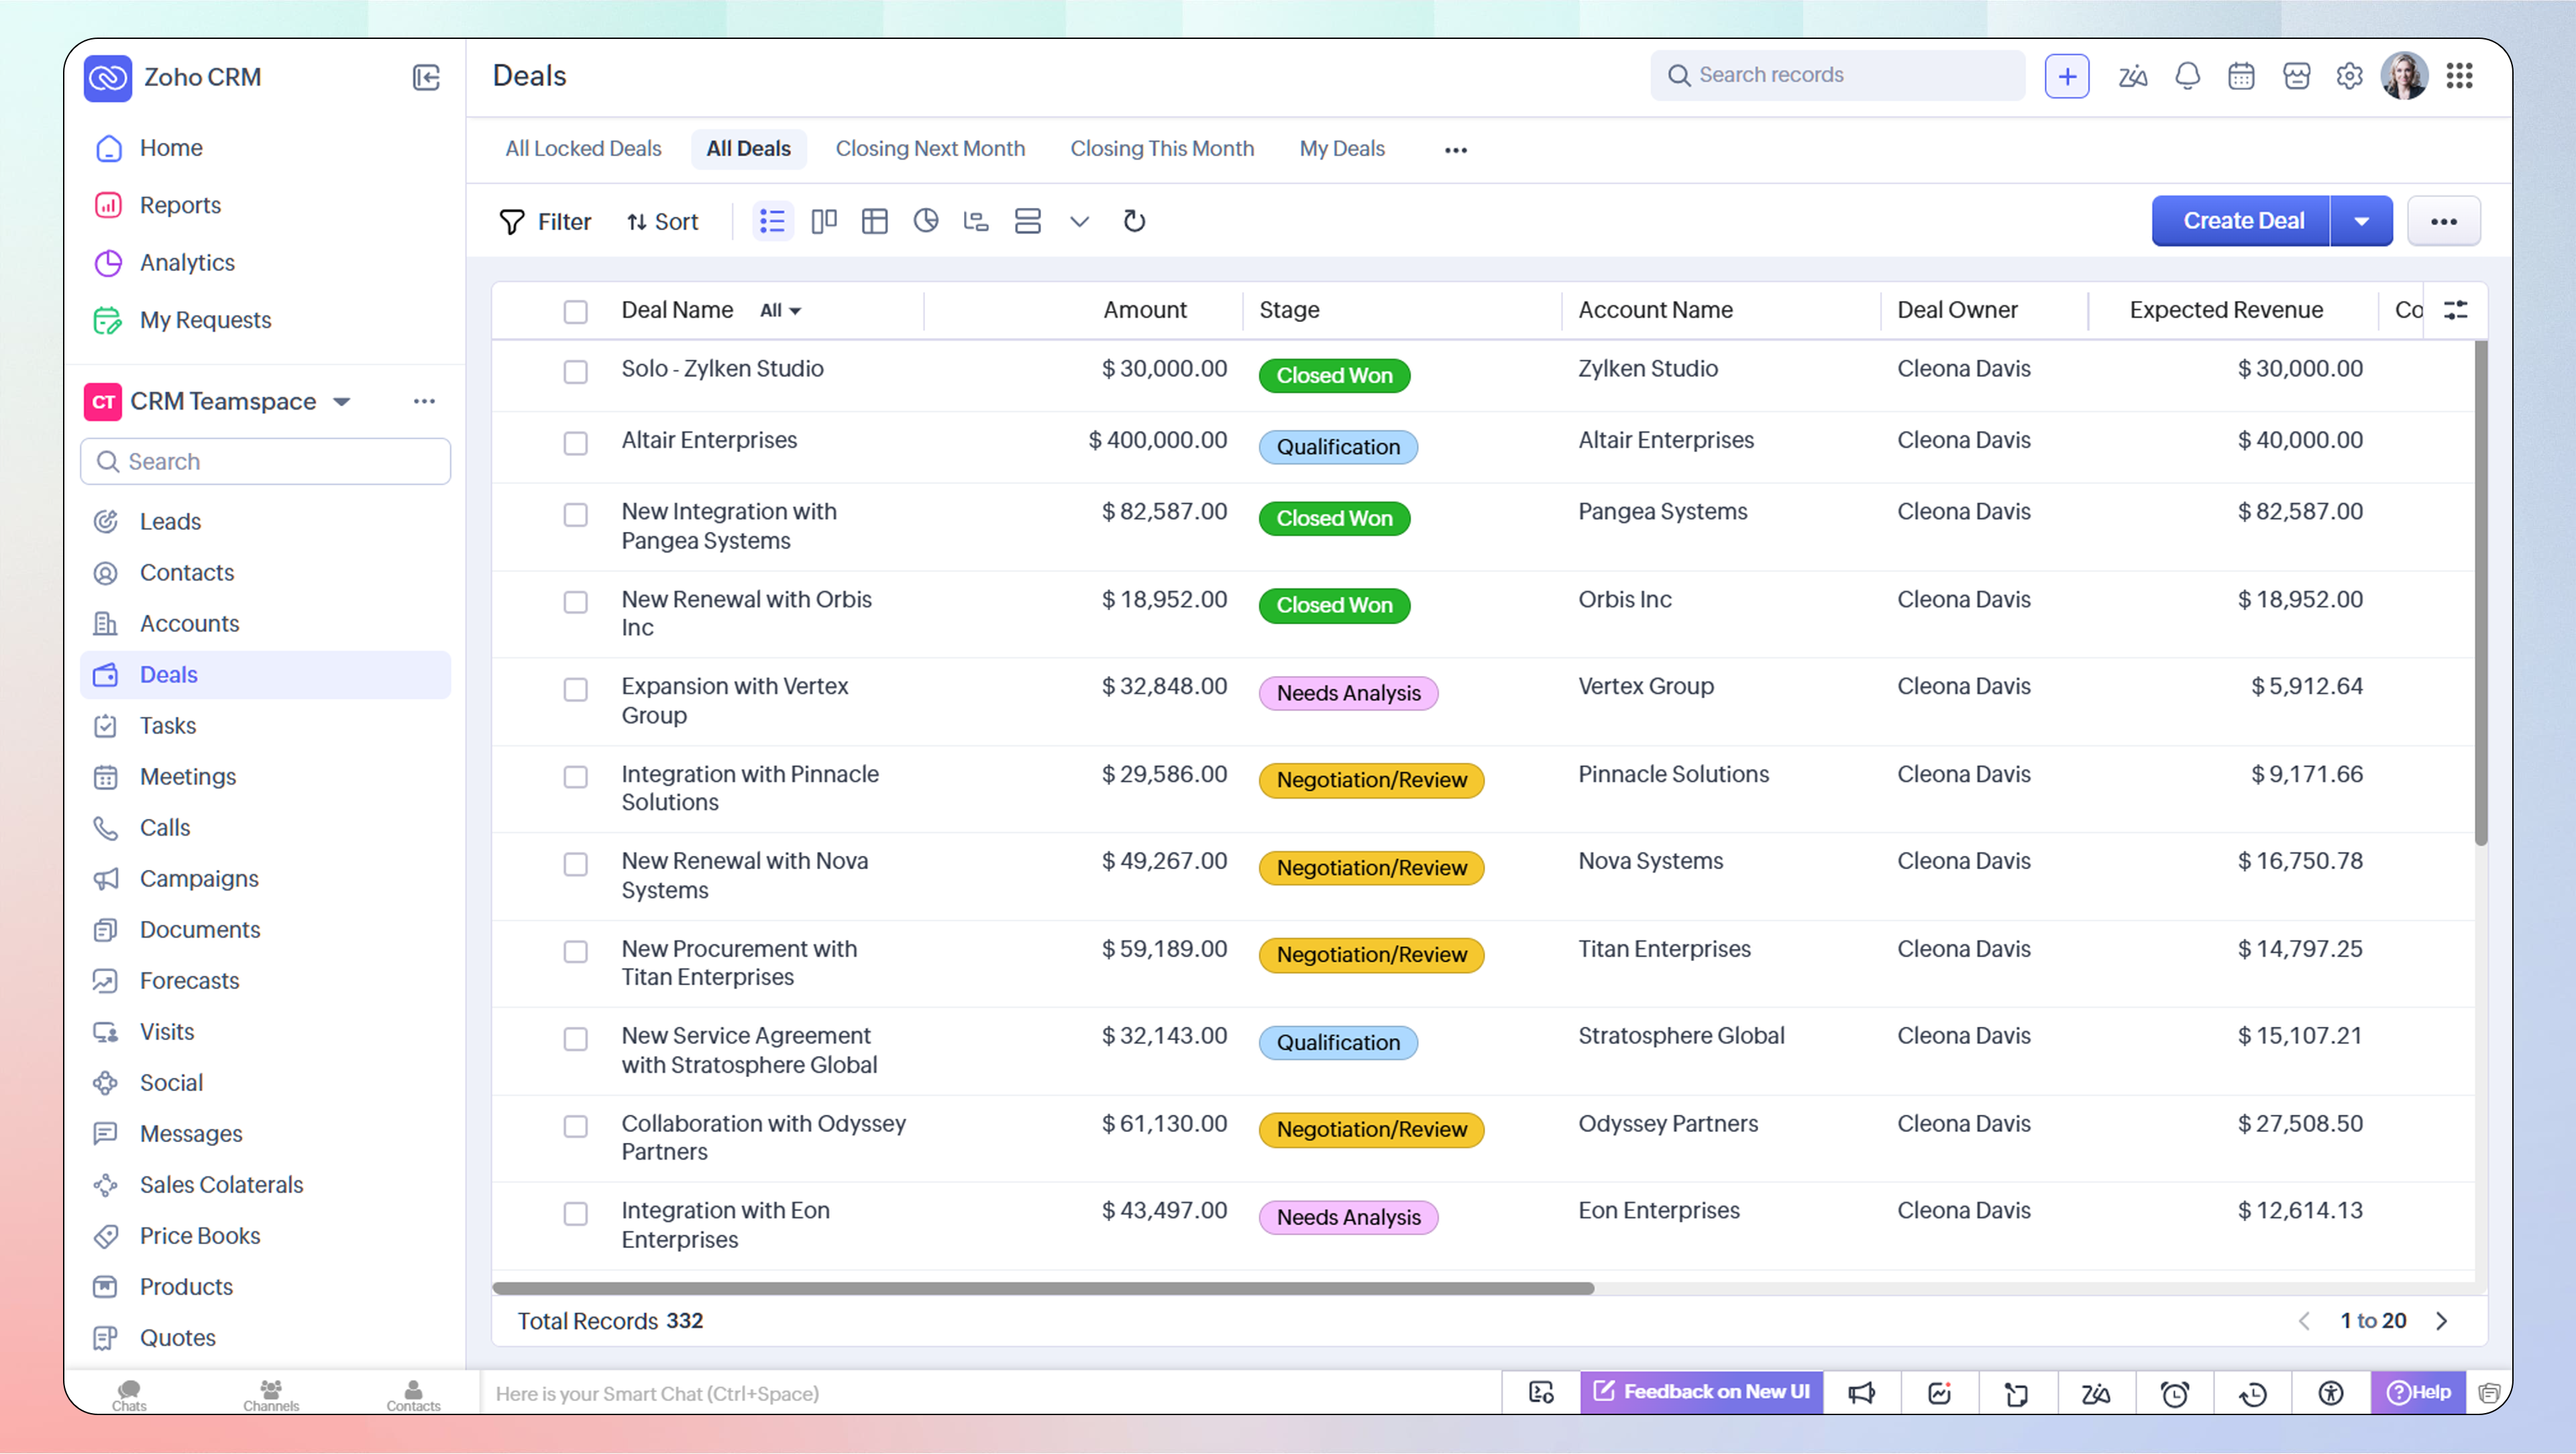The width and height of the screenshot is (2576, 1454).
Task: Check the Solo - Zylken Studio row
Action: (x=575, y=372)
